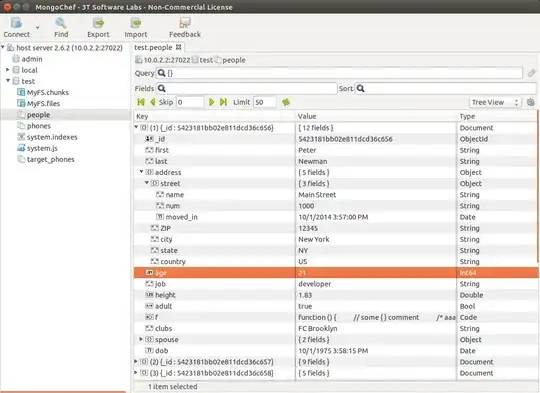Click the value 'Main Street'
The width and height of the screenshot is (540, 393).
click(x=317, y=195)
